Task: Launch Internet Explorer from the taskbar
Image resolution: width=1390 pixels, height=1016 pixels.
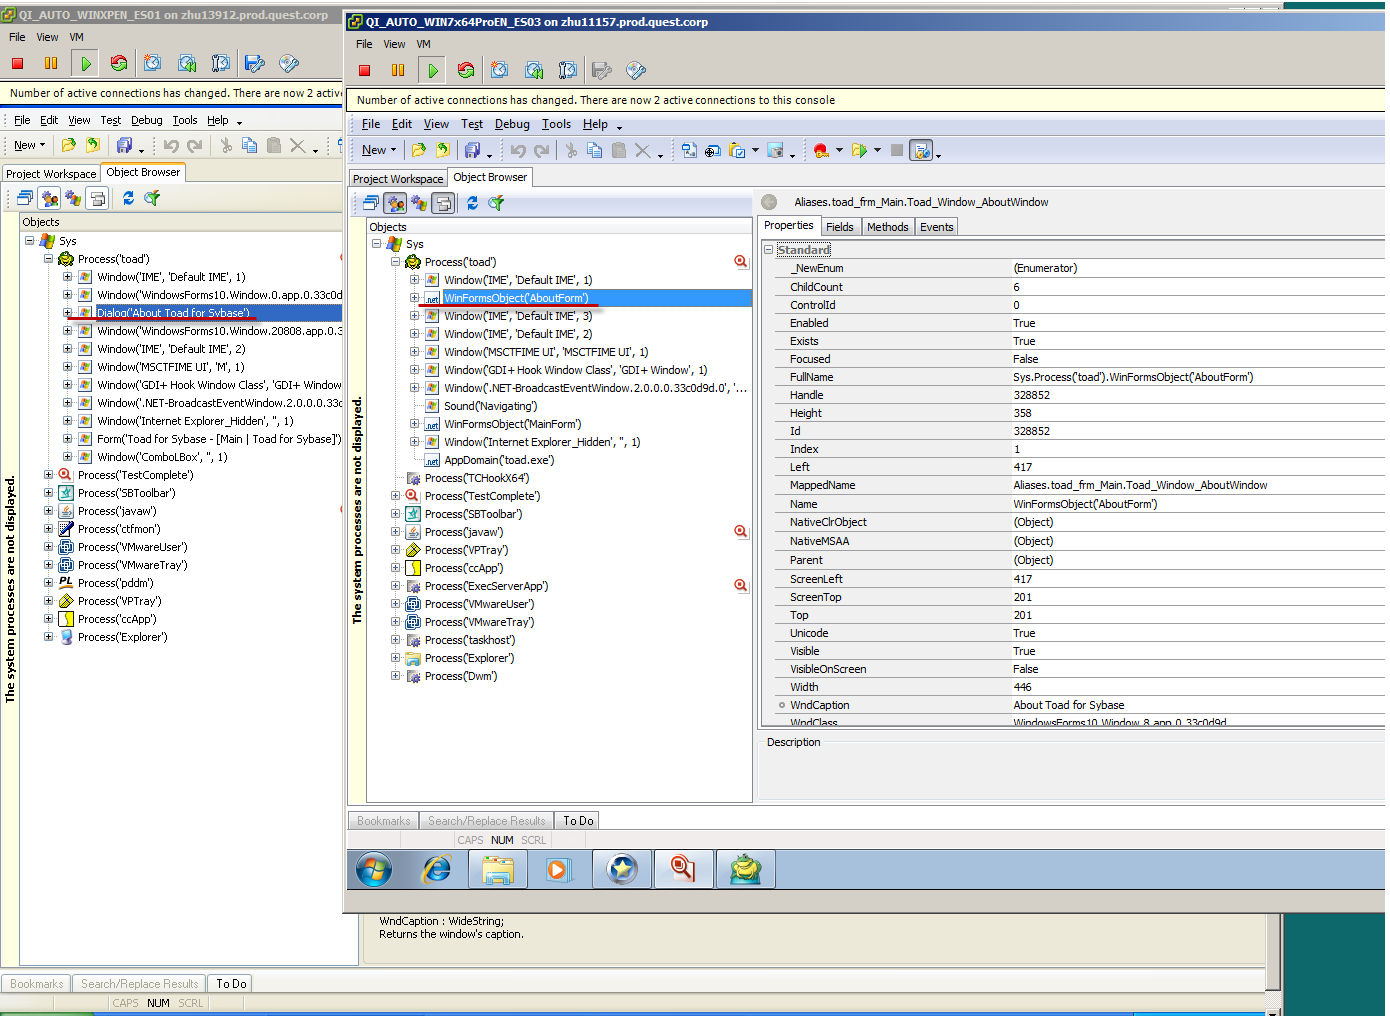Action: [x=436, y=869]
